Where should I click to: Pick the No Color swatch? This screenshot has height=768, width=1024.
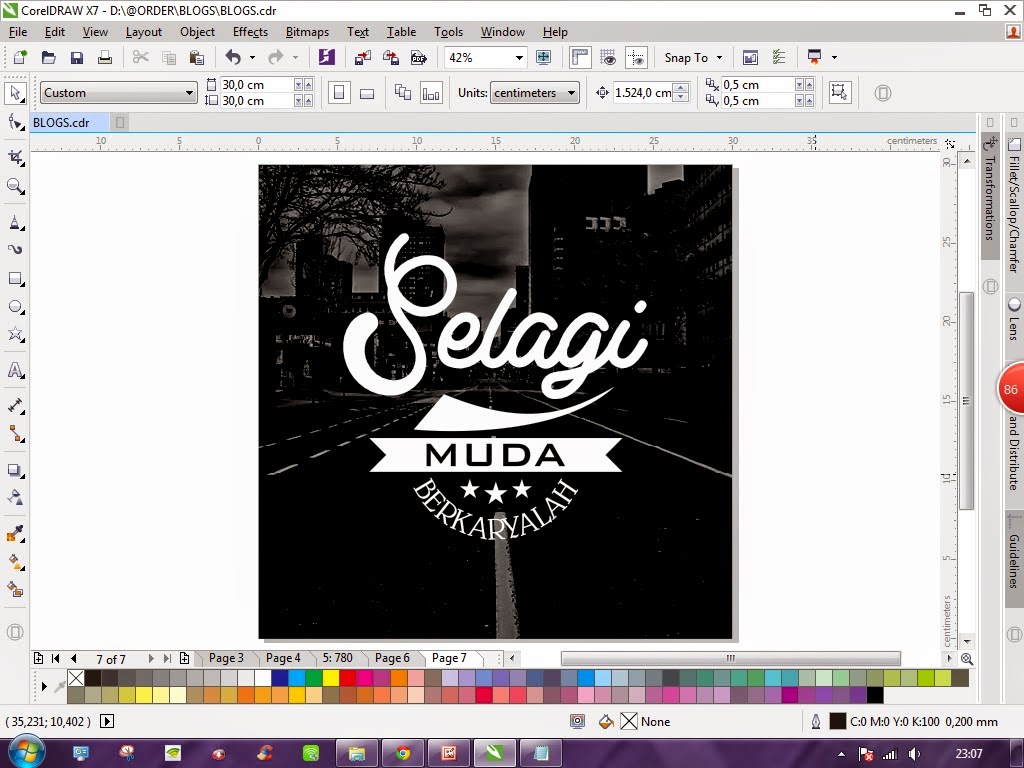coord(76,678)
